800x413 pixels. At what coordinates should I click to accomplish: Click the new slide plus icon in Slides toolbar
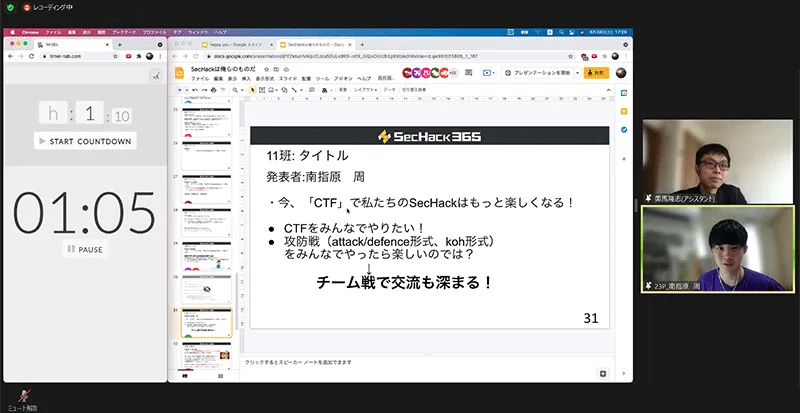(180, 90)
